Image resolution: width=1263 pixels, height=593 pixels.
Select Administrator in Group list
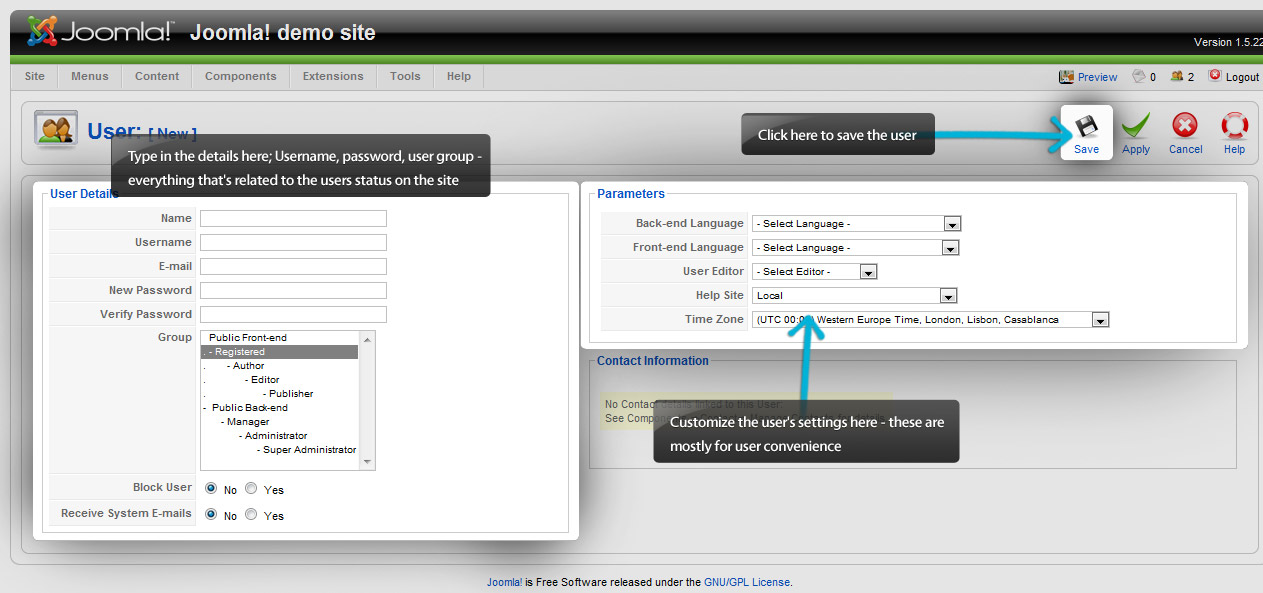[279, 436]
